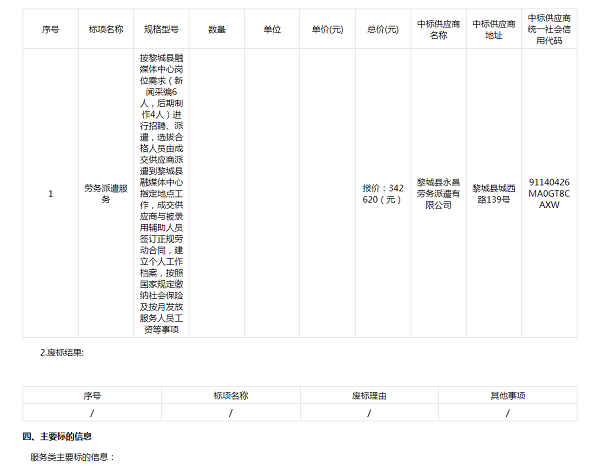600x466 pixels.
Task: Click the specification text starting 按黎城县融媒体中心
Action: tap(160, 193)
